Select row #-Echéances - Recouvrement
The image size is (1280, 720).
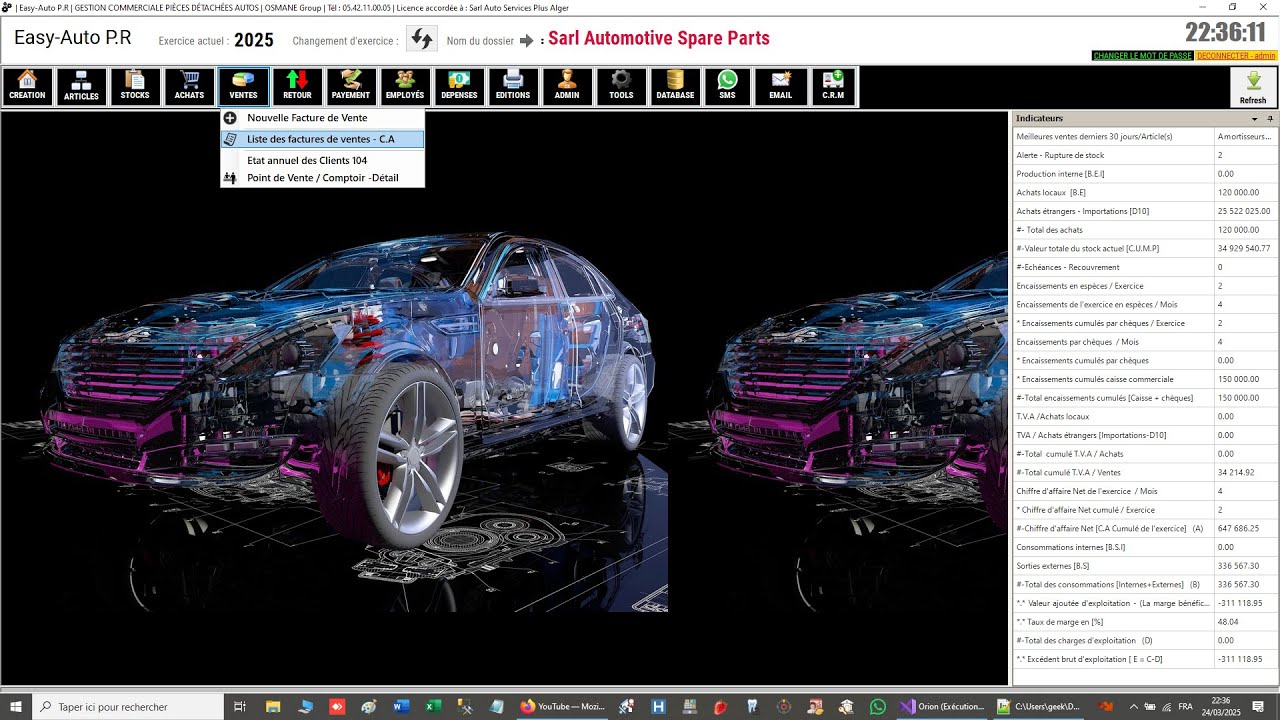[1145, 267]
